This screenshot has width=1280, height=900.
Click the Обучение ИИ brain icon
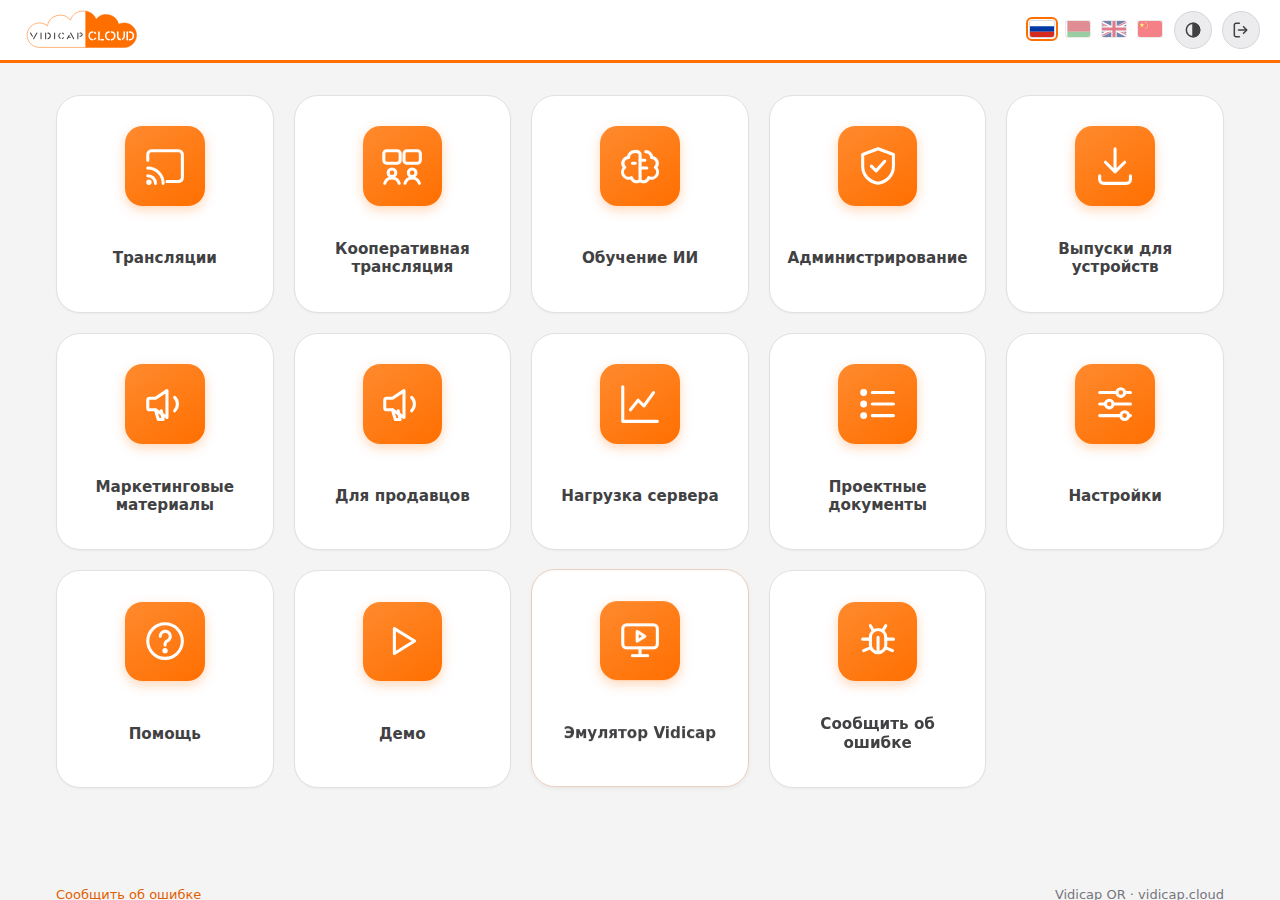(x=640, y=166)
